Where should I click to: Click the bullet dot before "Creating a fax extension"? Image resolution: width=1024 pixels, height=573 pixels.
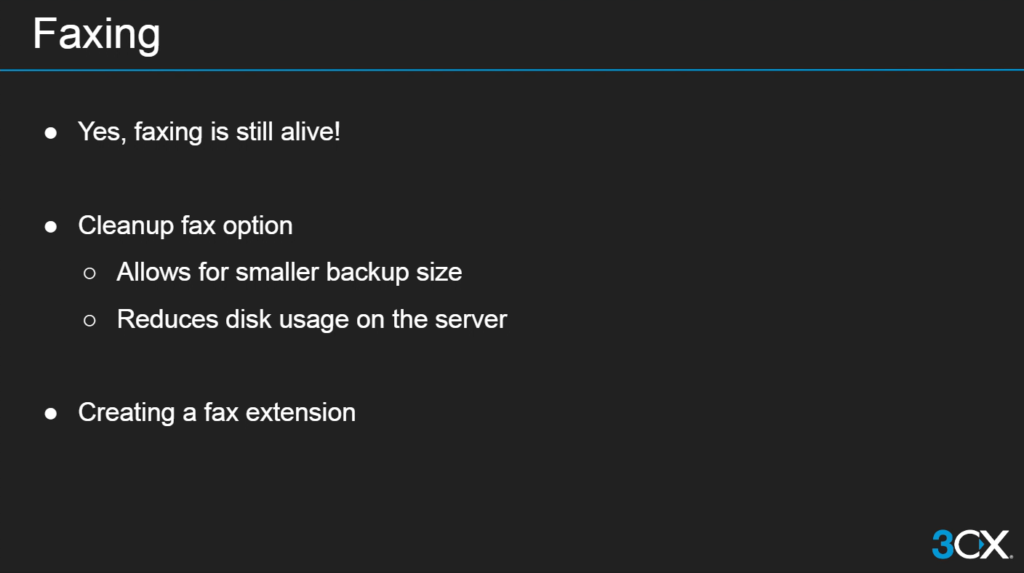click(51, 414)
